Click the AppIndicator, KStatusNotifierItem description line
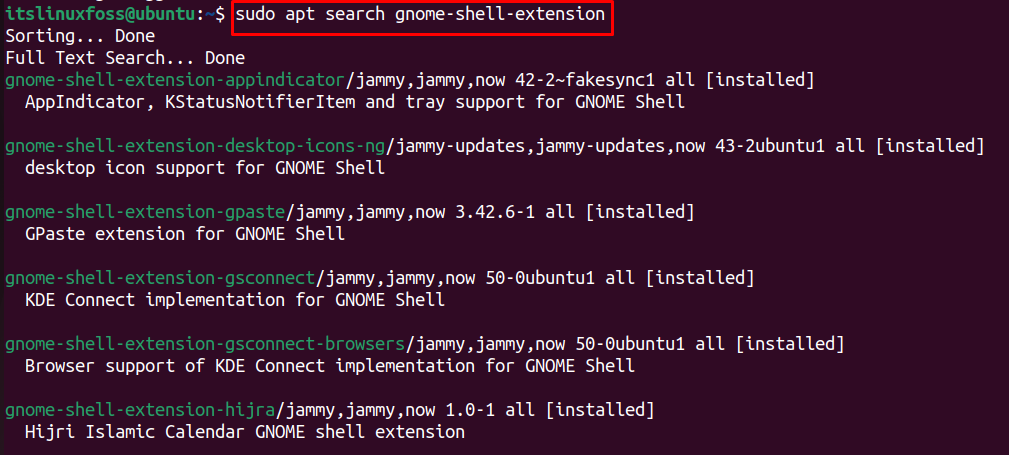 point(355,102)
